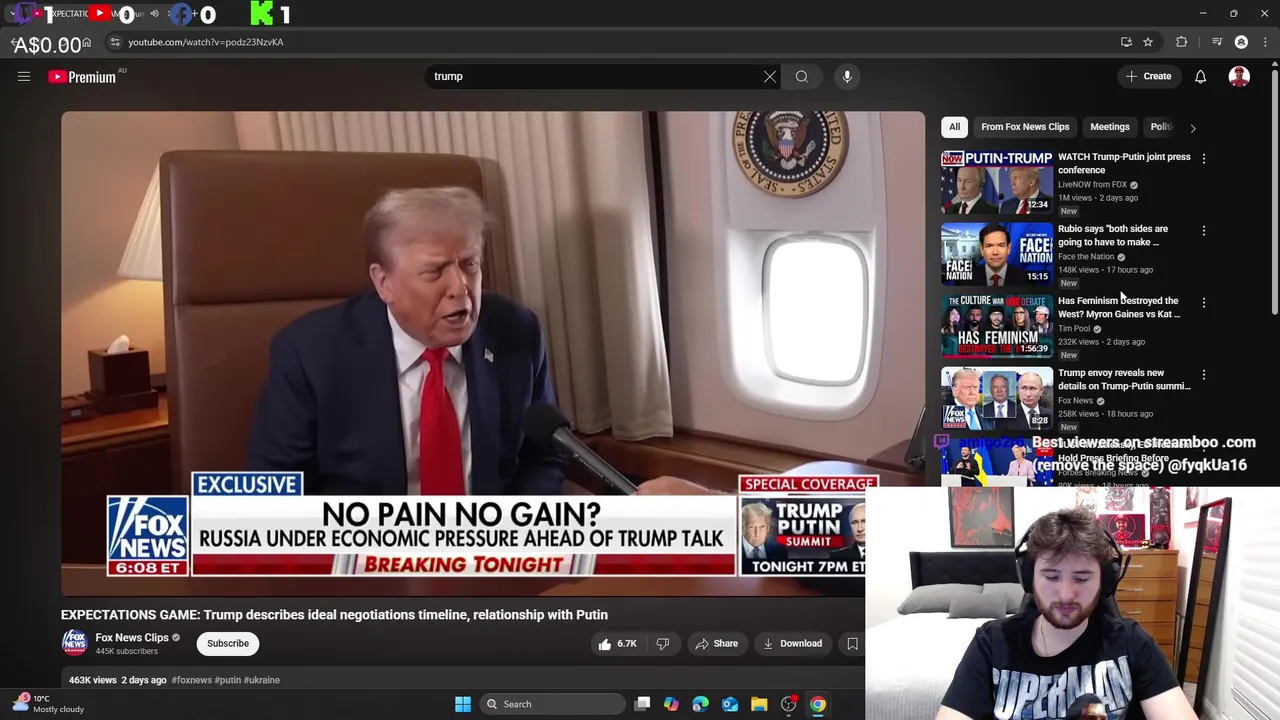The height and width of the screenshot is (720, 1280).
Task: Start voice search with microphone
Action: coord(847,77)
